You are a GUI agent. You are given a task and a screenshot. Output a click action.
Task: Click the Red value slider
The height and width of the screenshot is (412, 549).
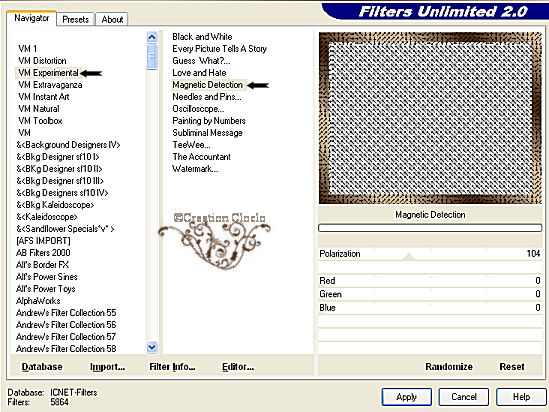pyautogui.click(x=430, y=281)
